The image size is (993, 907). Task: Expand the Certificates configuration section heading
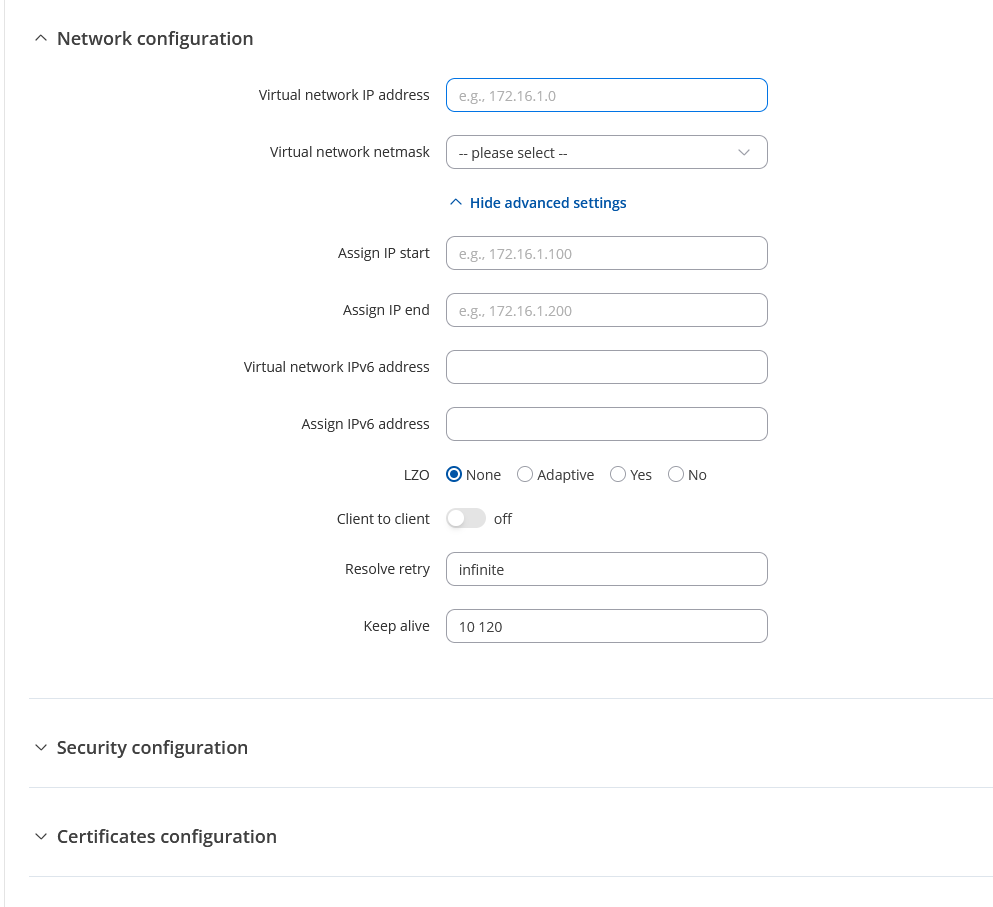pyautogui.click(x=167, y=837)
